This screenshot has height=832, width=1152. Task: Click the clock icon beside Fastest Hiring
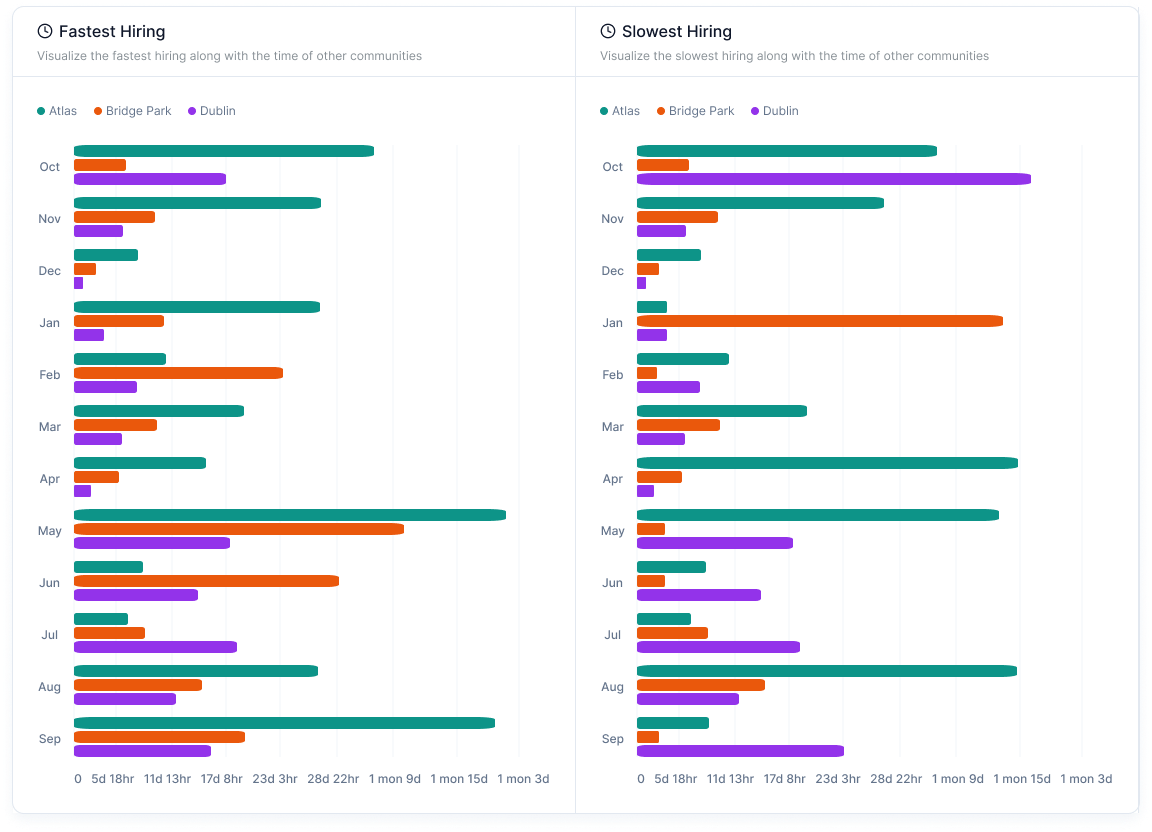[x=45, y=32]
